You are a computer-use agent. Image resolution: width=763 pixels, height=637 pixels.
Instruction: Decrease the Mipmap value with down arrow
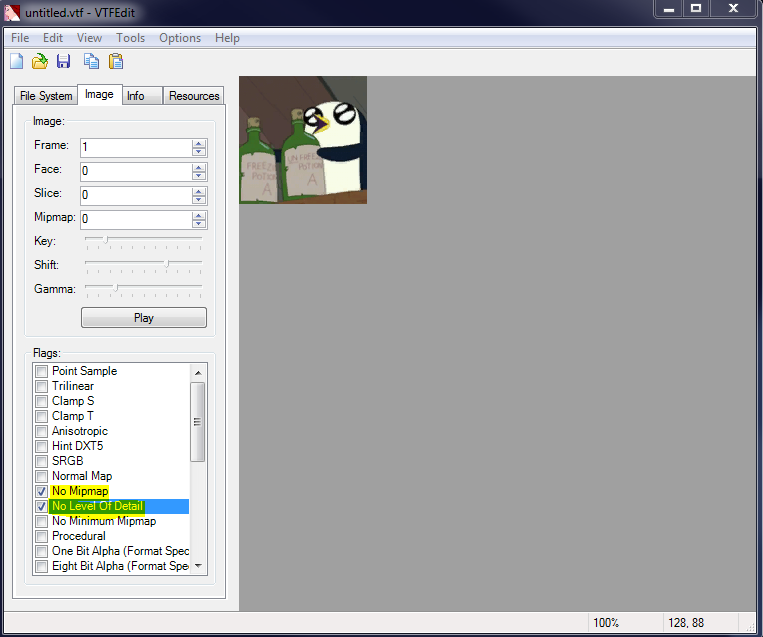pos(199,223)
